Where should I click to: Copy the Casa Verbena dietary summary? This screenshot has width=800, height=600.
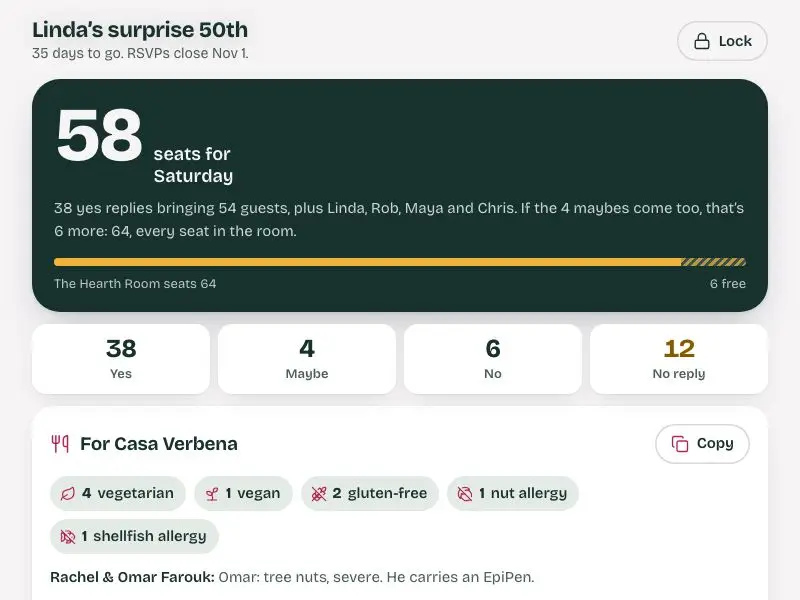[x=702, y=444]
